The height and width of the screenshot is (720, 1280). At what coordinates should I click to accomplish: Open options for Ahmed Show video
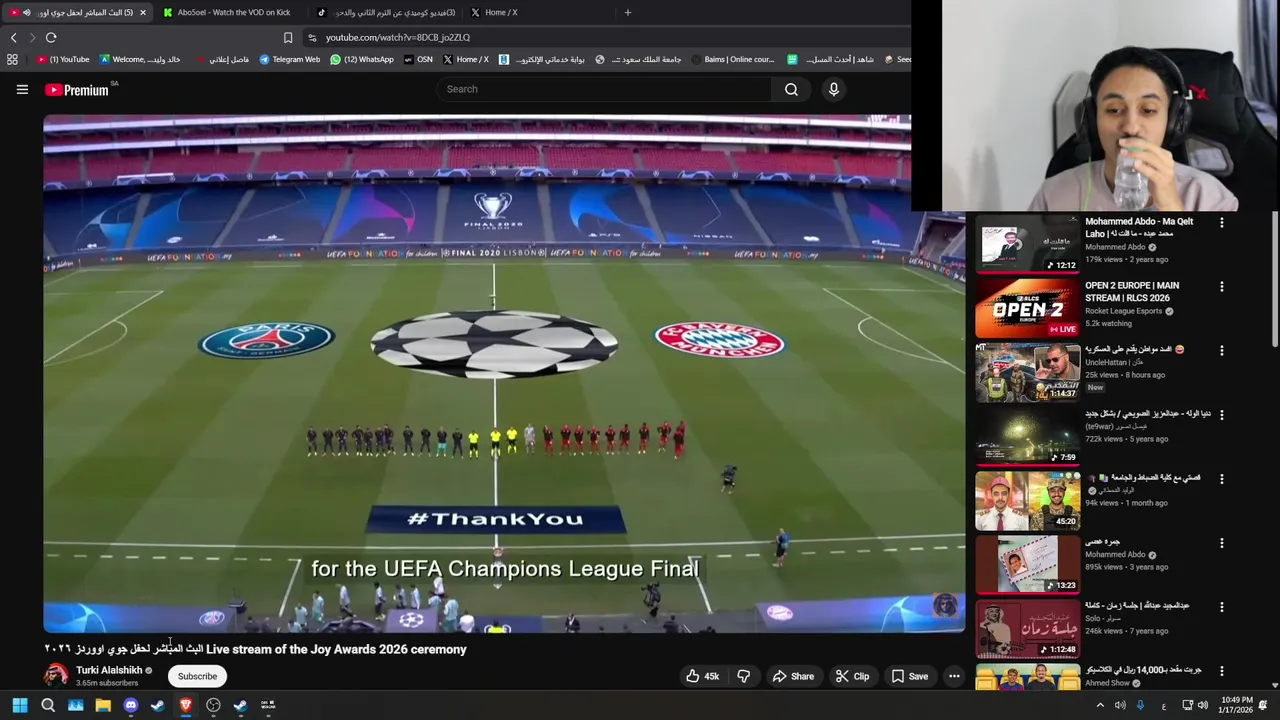(x=1221, y=671)
